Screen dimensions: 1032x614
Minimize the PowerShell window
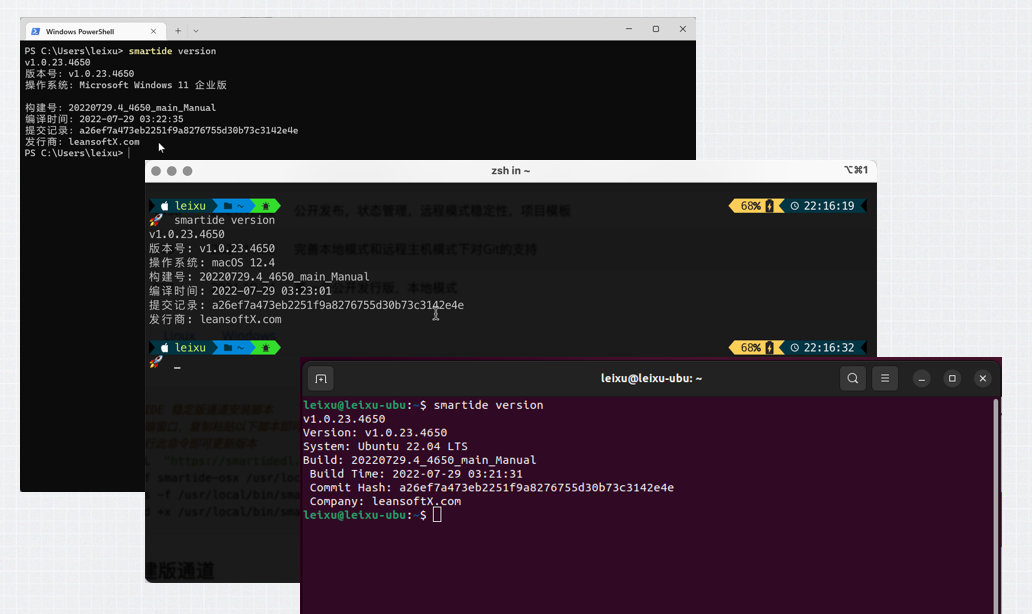tap(629, 29)
